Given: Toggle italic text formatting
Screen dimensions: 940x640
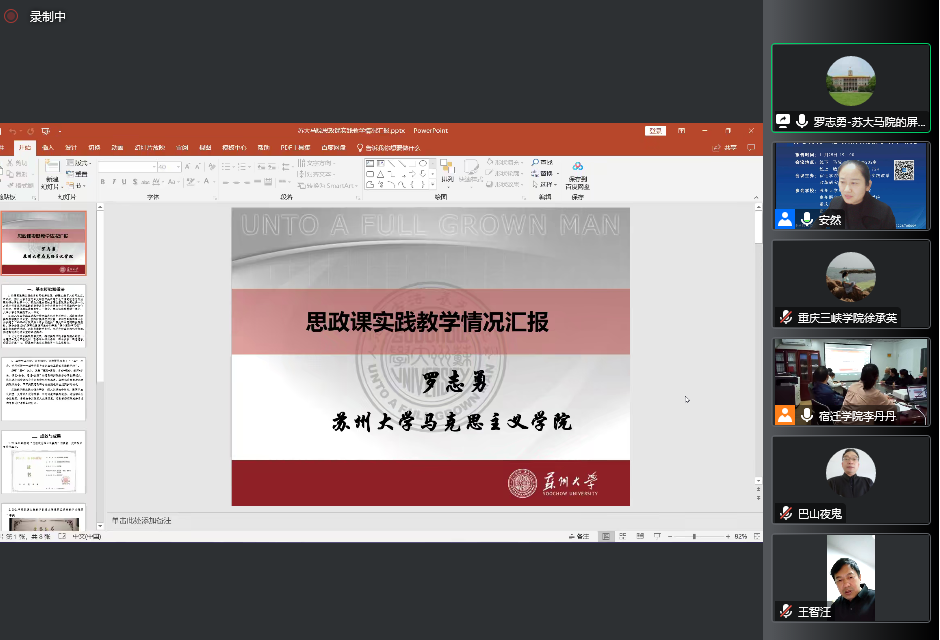Looking at the screenshot, I should click(x=114, y=182).
